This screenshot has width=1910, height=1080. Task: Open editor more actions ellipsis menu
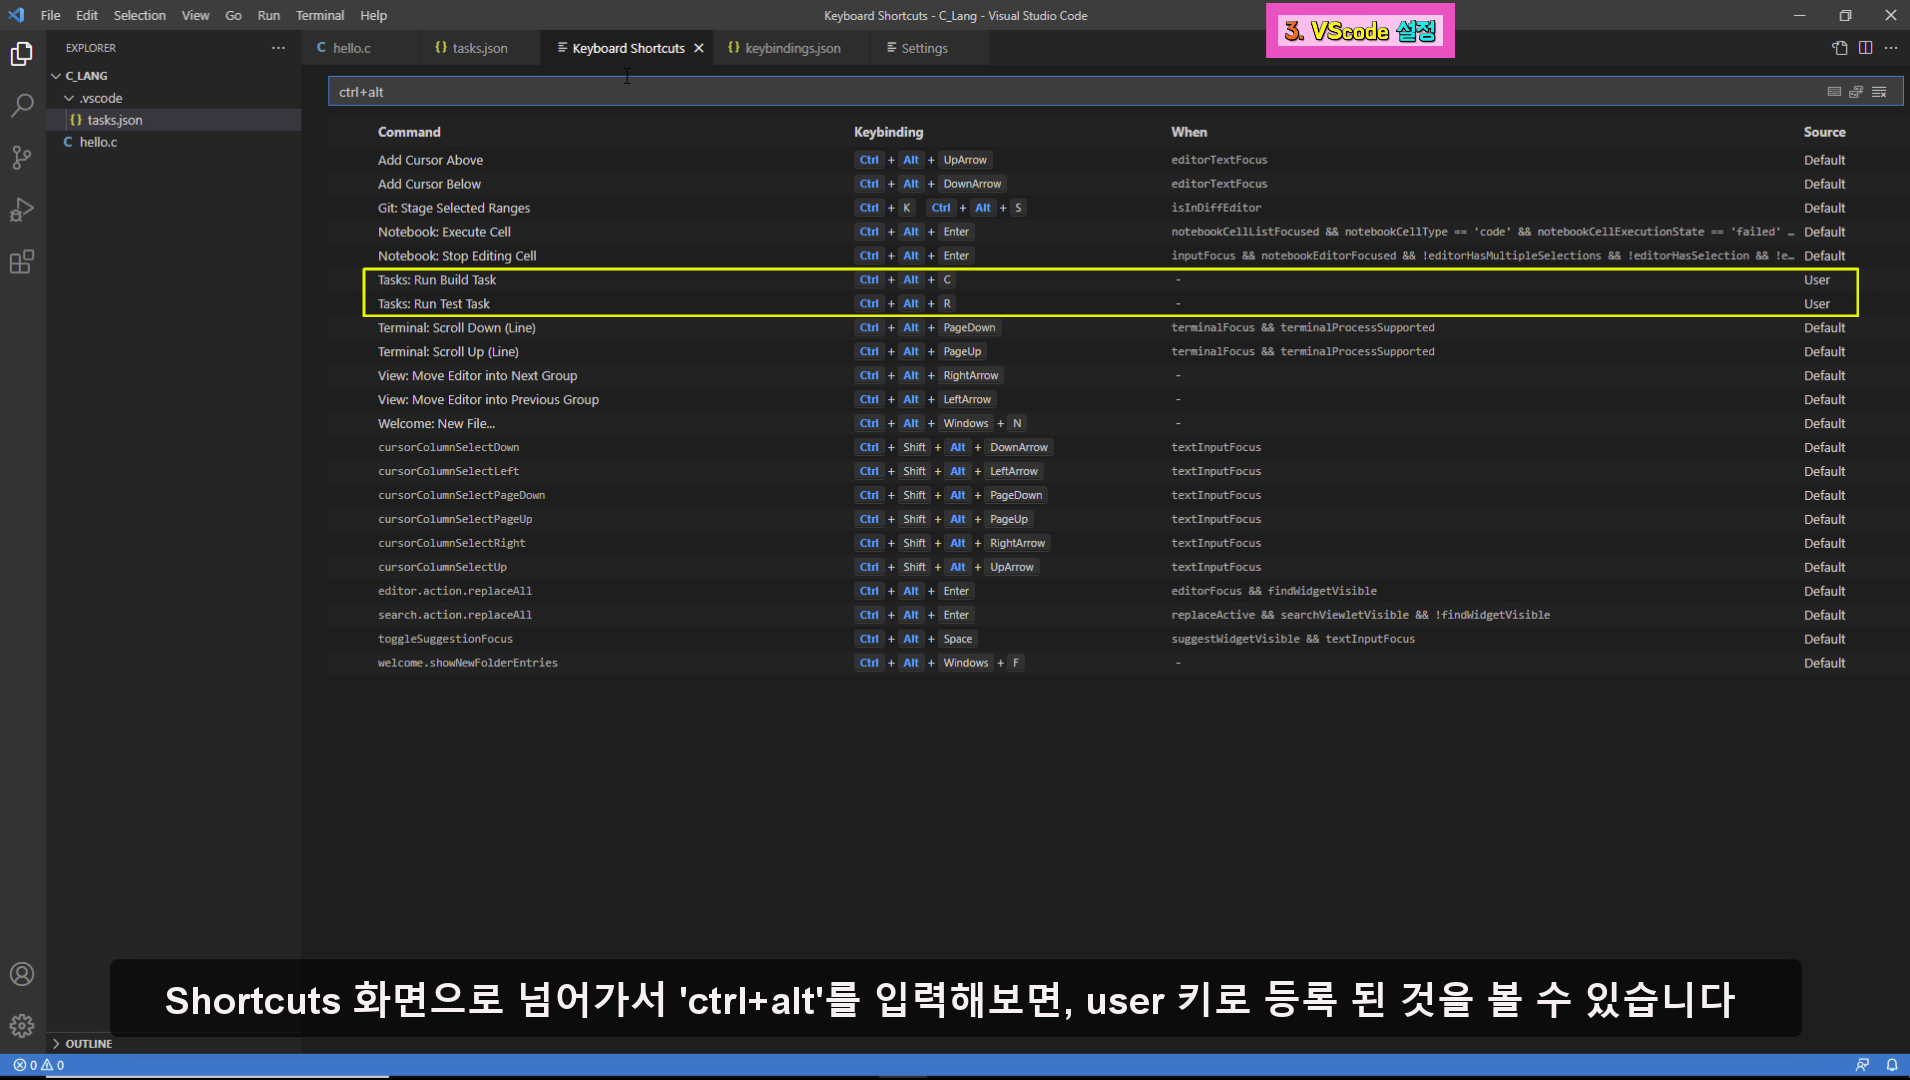[1891, 48]
